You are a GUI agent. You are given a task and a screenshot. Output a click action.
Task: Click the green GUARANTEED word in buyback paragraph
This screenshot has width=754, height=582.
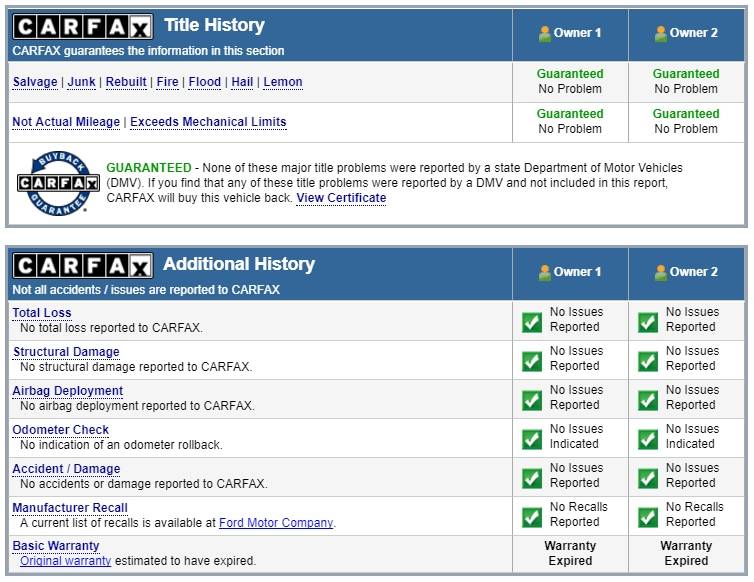(149, 168)
